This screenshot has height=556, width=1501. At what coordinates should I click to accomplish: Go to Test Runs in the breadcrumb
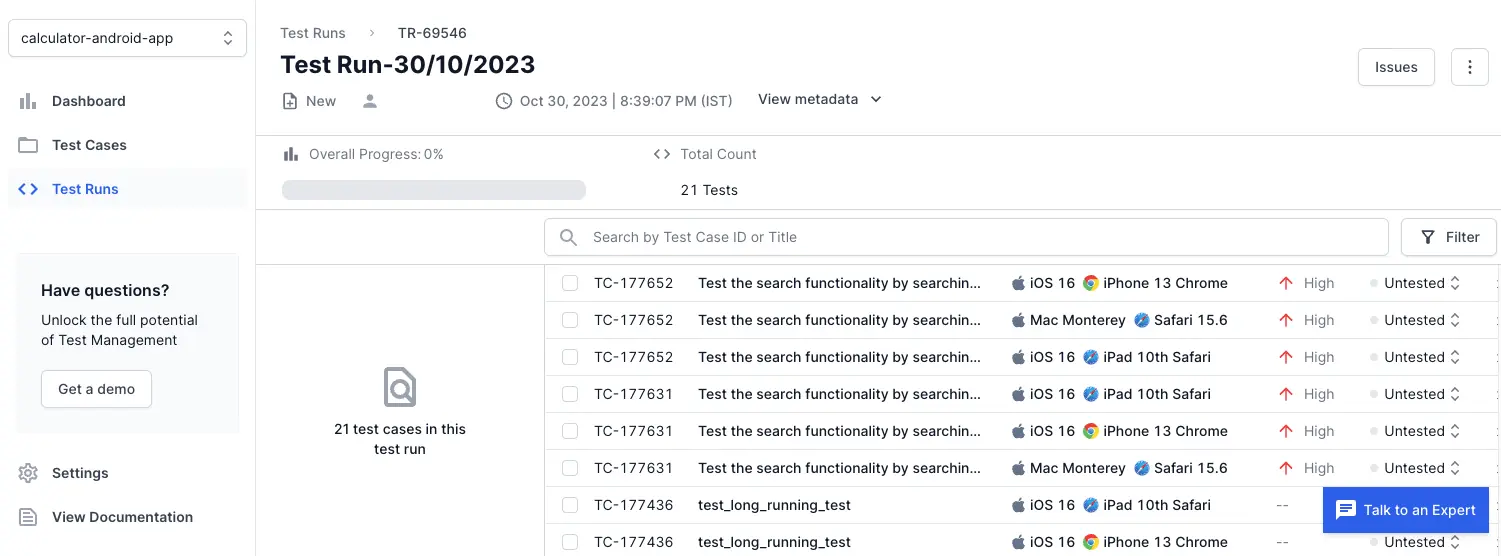pyautogui.click(x=313, y=33)
